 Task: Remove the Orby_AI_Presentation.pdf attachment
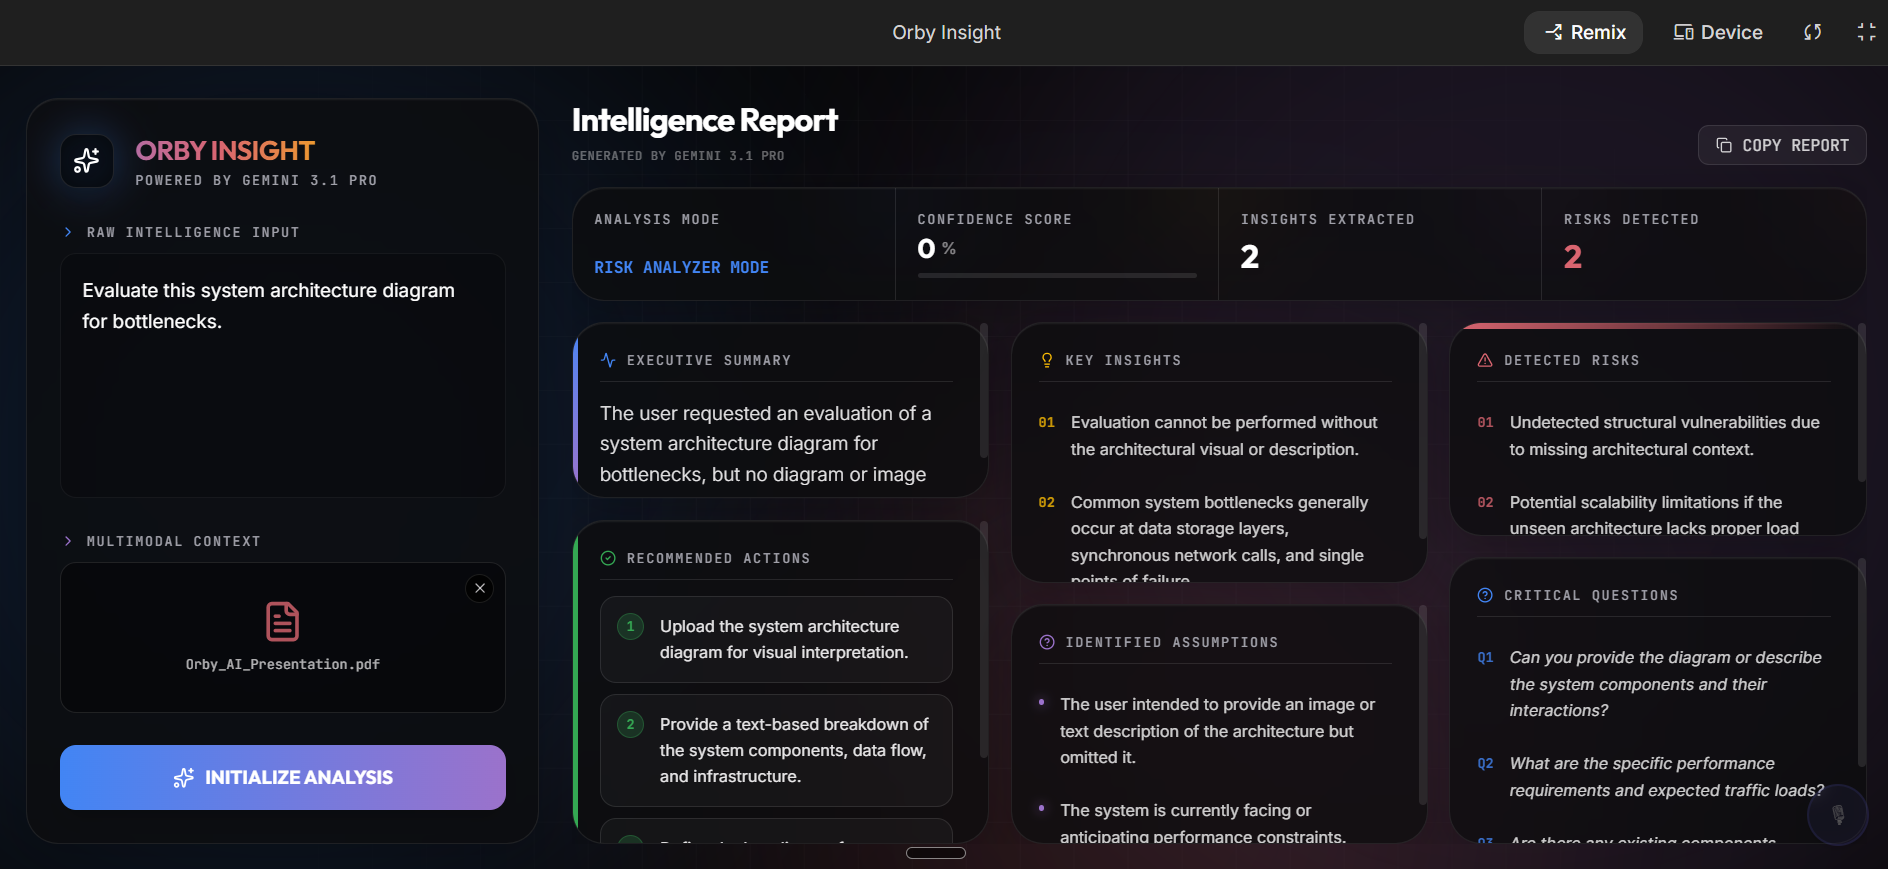480,588
